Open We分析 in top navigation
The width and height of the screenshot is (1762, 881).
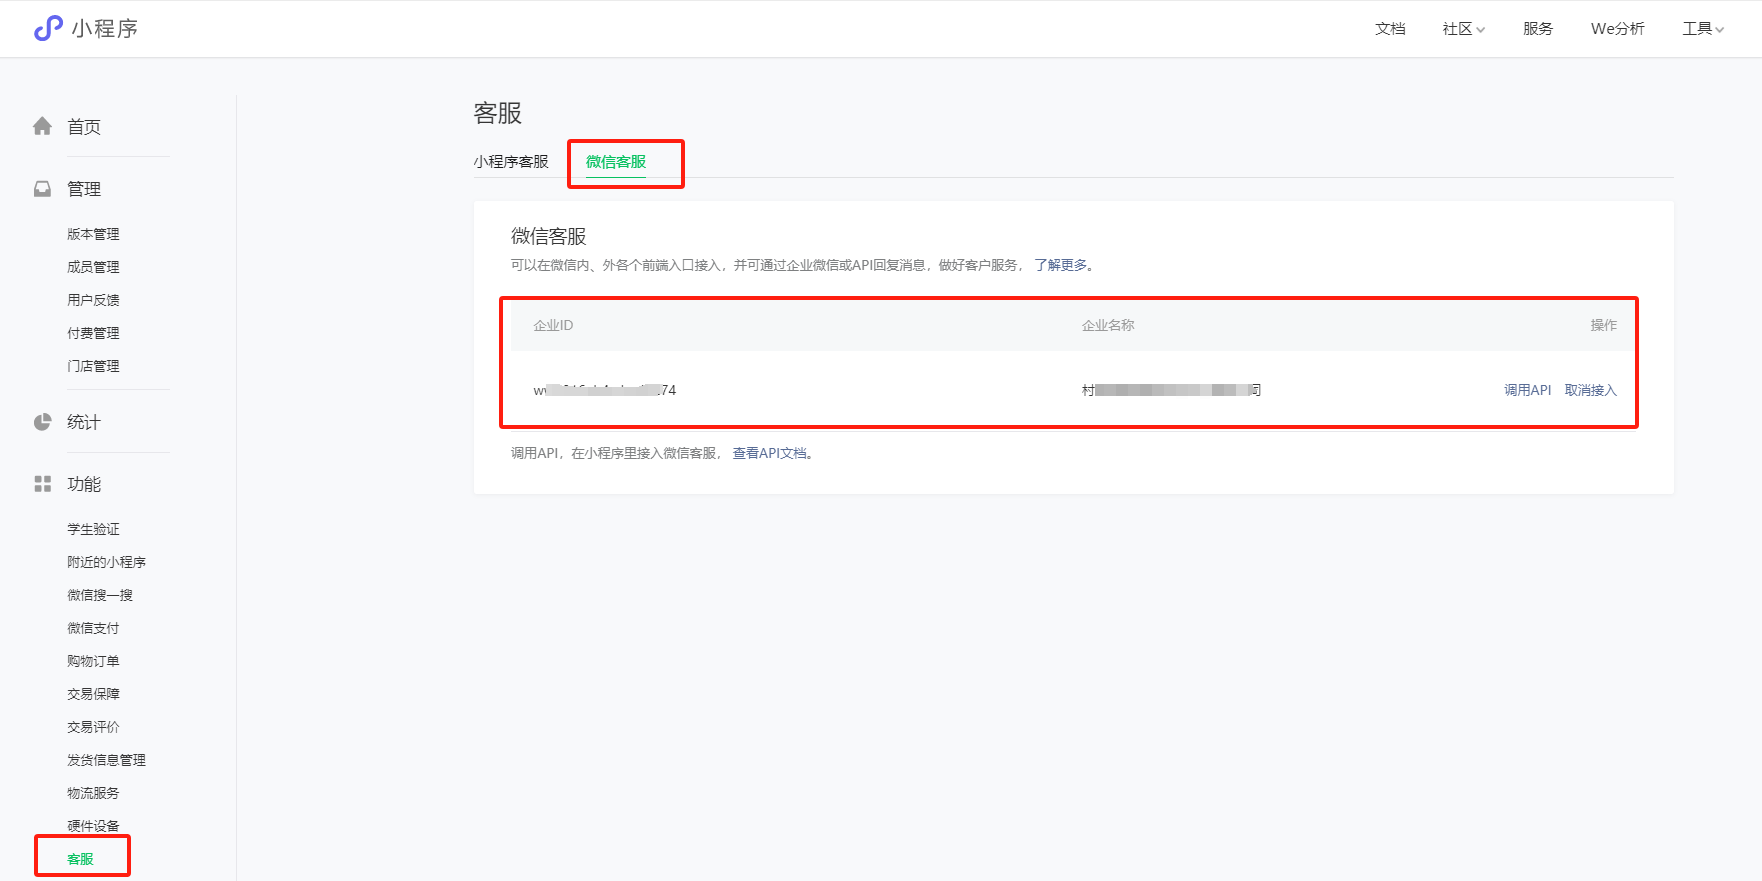[1618, 29]
